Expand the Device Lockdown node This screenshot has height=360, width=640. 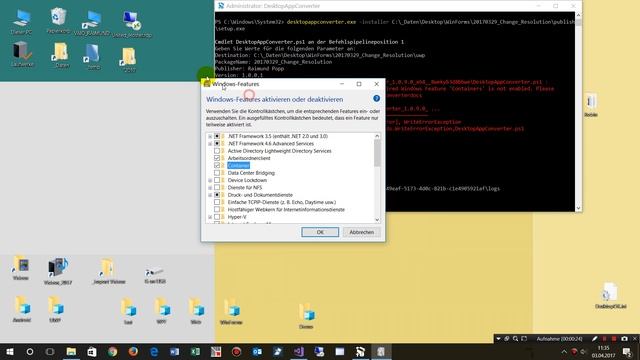(210, 180)
